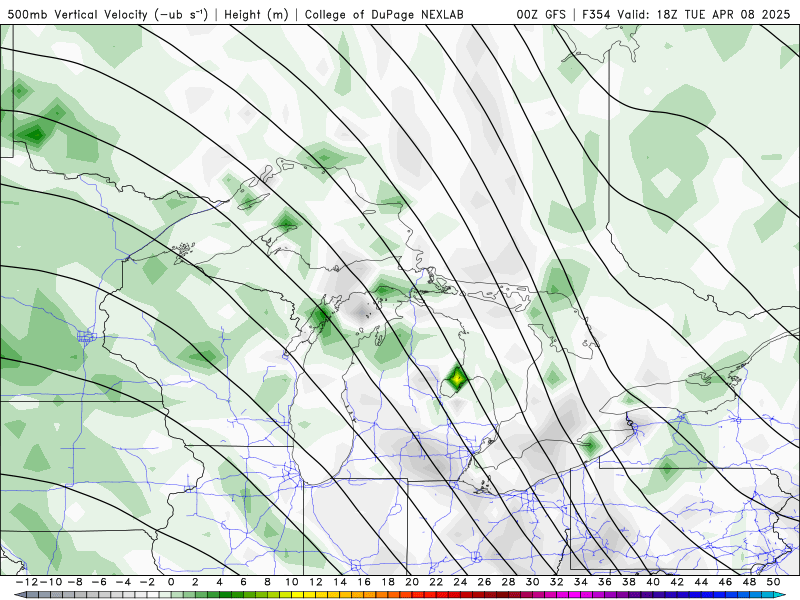This screenshot has width=800, height=600.
Task: Click the "F354" forecast hour label
Action: (x=597, y=15)
